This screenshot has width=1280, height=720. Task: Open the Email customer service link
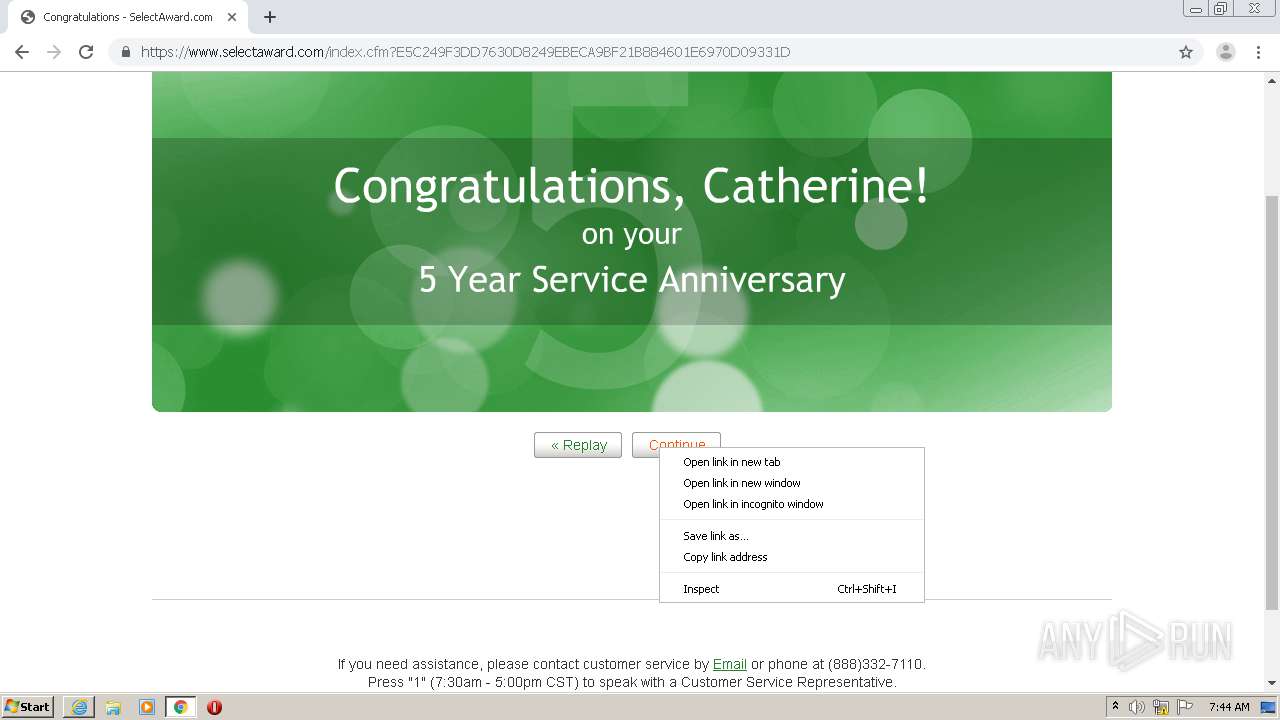pos(729,664)
